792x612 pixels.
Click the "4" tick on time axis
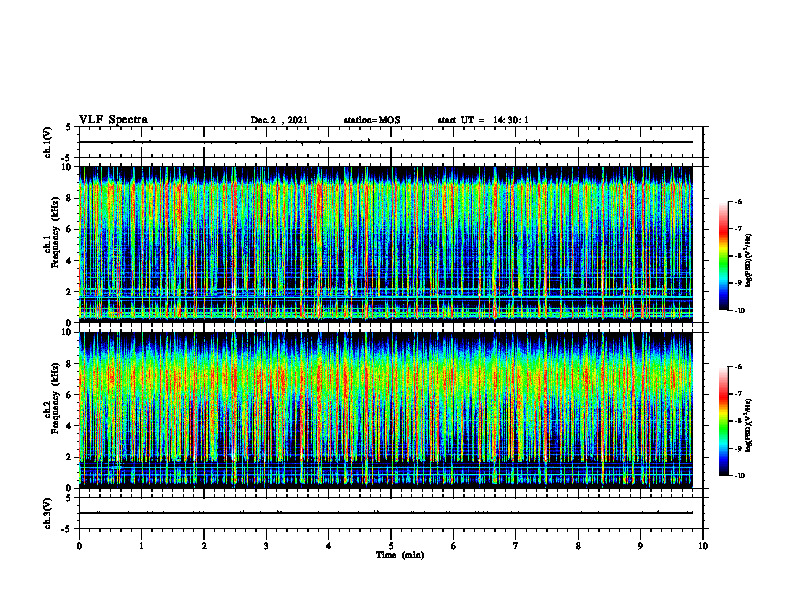329,546
